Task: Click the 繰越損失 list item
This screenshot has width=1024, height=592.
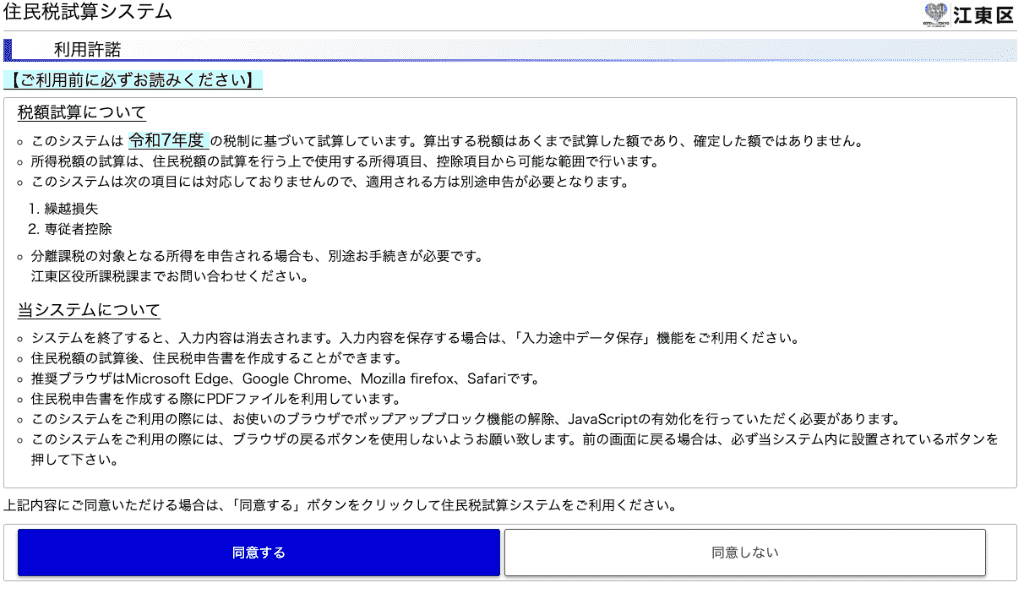Action: point(71,208)
